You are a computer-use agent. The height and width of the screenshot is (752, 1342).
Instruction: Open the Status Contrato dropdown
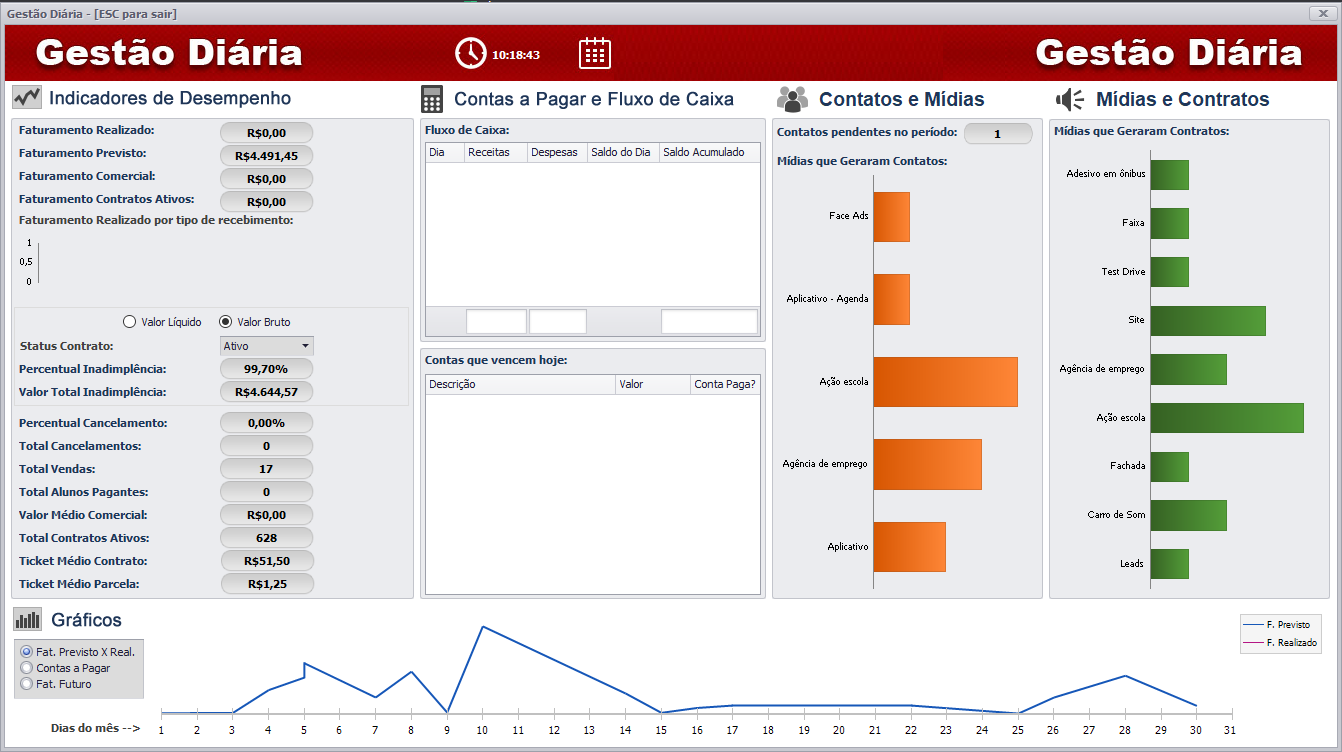267,346
